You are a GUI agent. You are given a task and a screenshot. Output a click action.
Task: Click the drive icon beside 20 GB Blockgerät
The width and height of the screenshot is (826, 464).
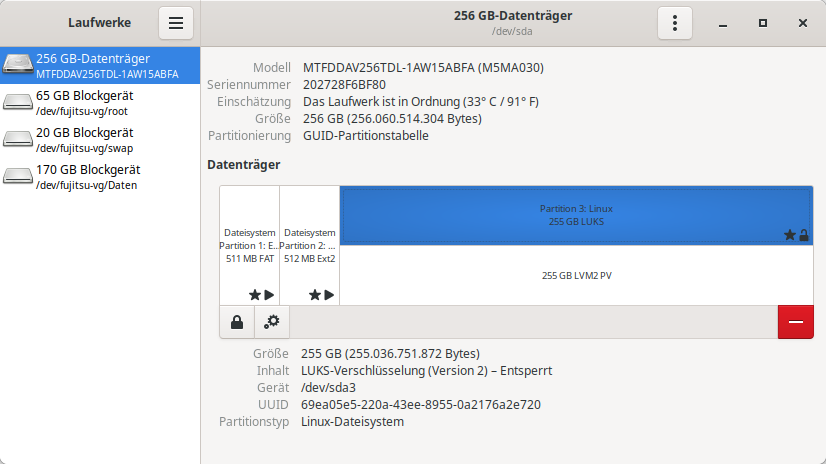(18, 139)
